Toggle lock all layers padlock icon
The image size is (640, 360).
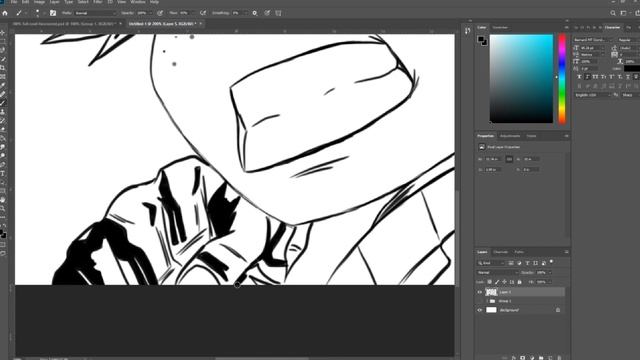click(x=520, y=282)
